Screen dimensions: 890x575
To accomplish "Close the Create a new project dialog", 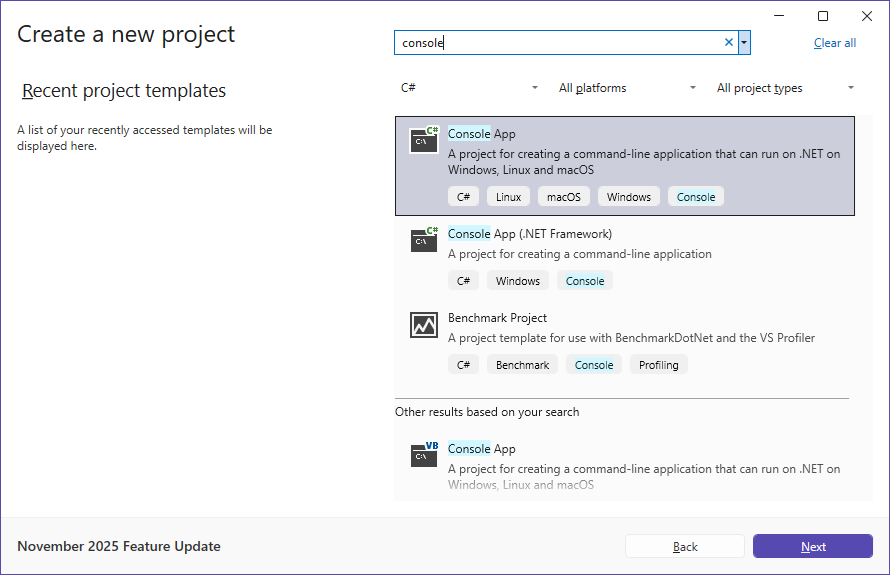I will [867, 16].
